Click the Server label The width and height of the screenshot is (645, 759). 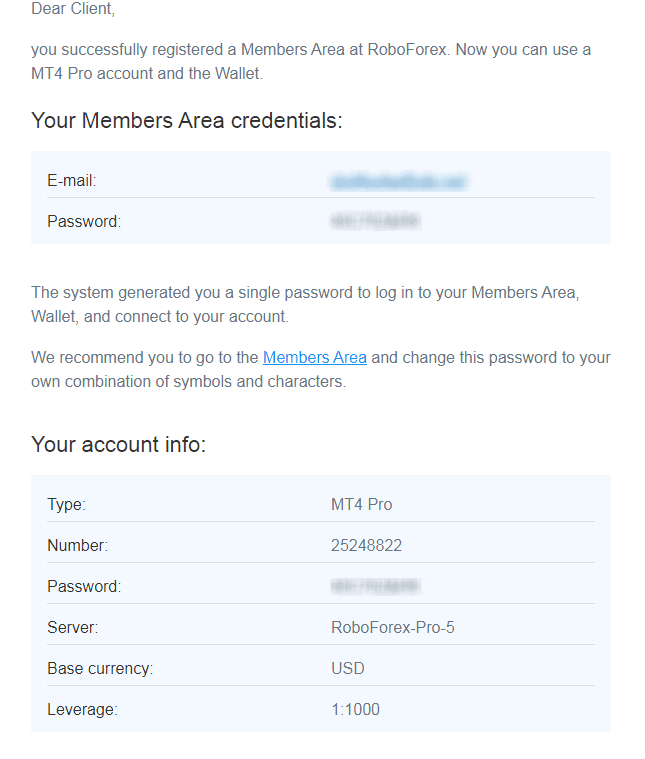click(x=73, y=627)
